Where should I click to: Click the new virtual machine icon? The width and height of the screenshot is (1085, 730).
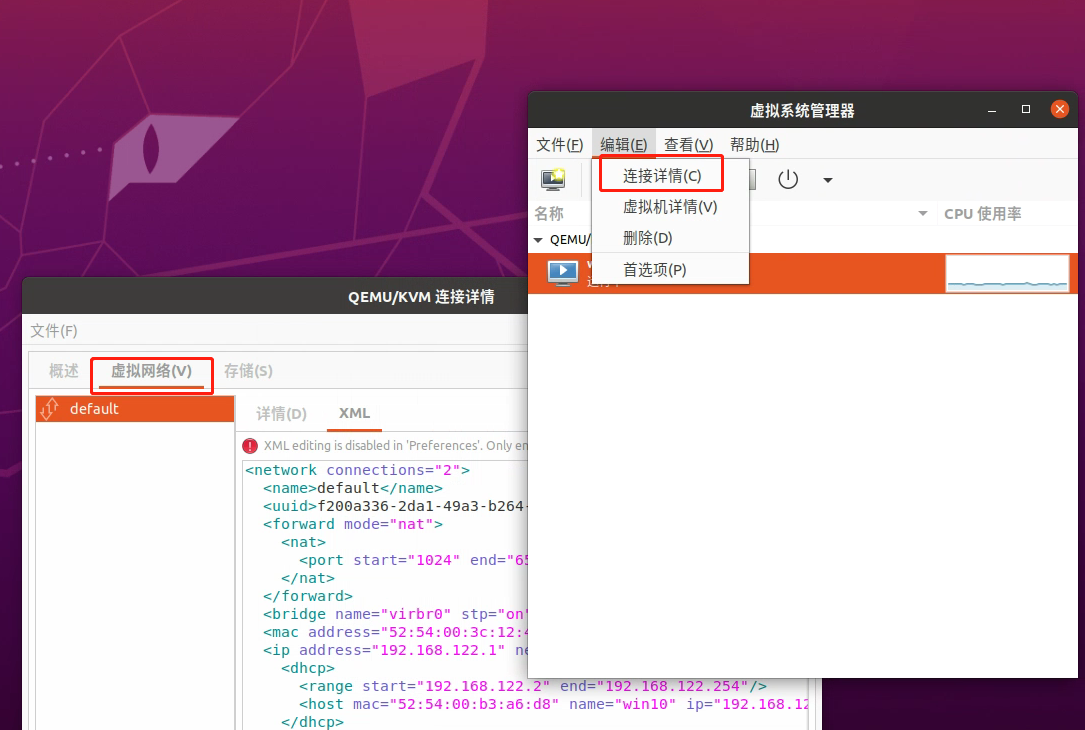(x=553, y=179)
